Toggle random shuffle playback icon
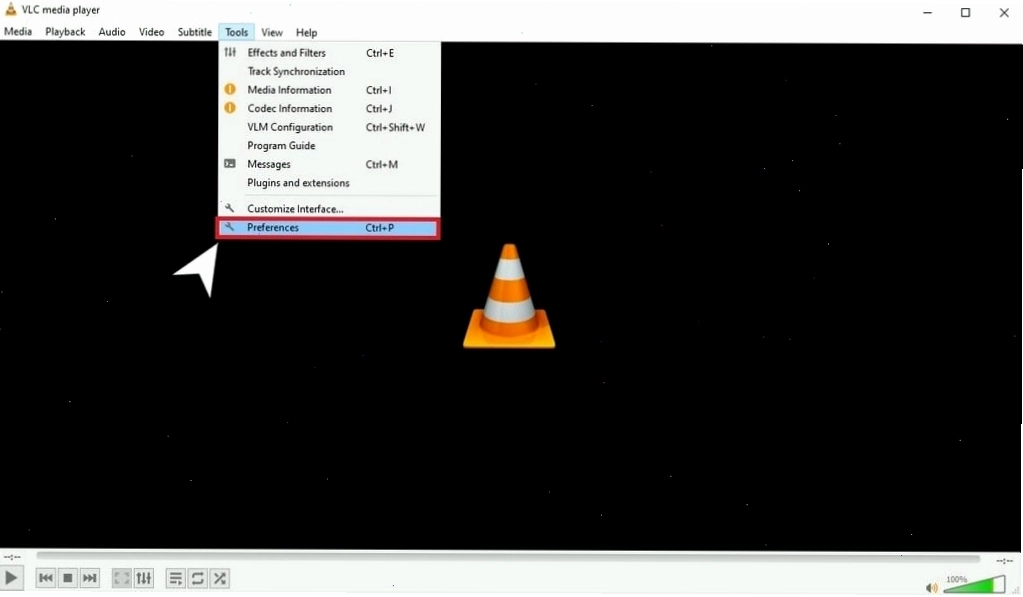The height and width of the screenshot is (597, 1023). click(220, 578)
